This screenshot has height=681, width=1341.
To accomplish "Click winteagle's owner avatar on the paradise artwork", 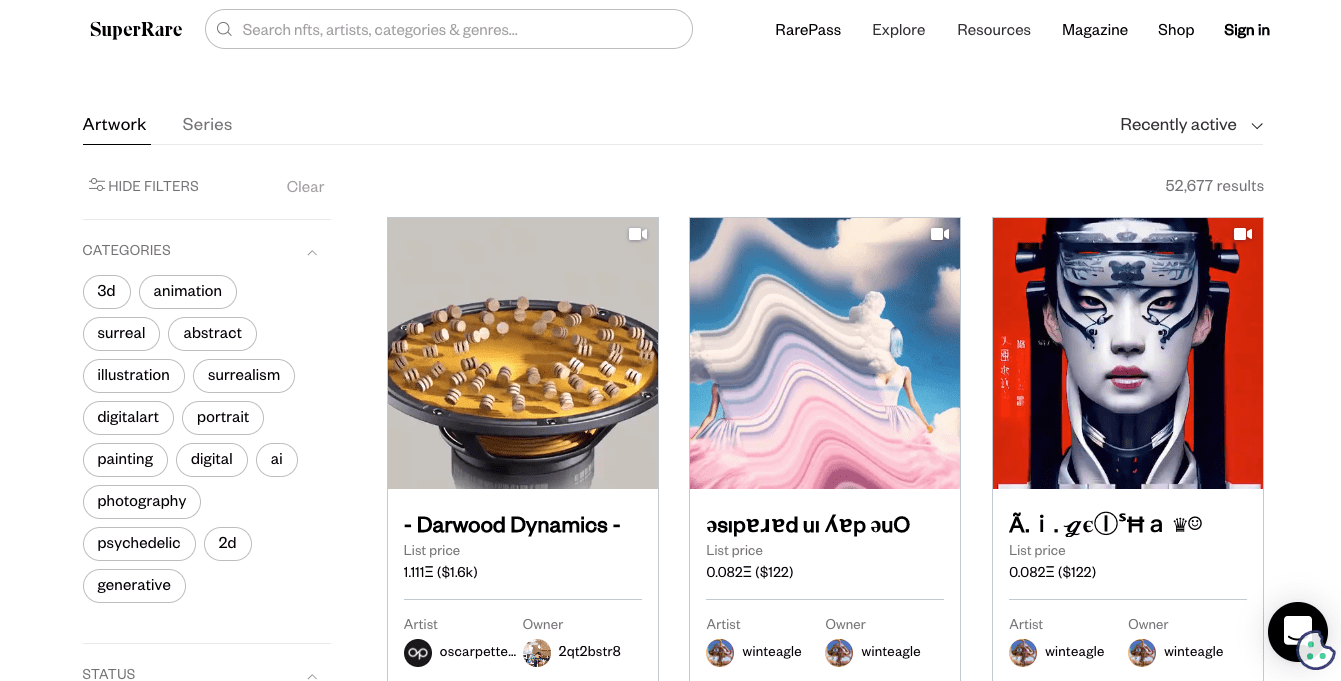I will [x=839, y=652].
